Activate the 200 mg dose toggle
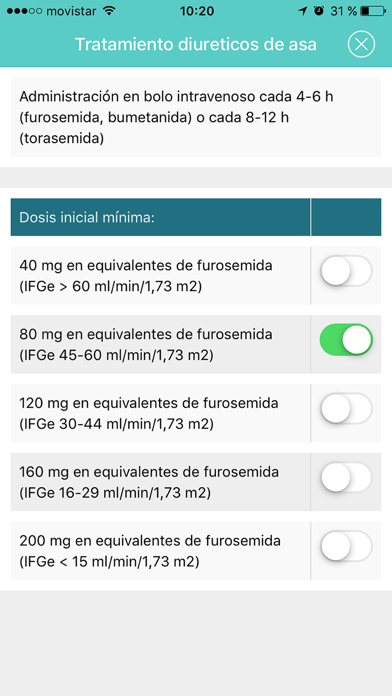The image size is (392, 696). pyautogui.click(x=346, y=546)
